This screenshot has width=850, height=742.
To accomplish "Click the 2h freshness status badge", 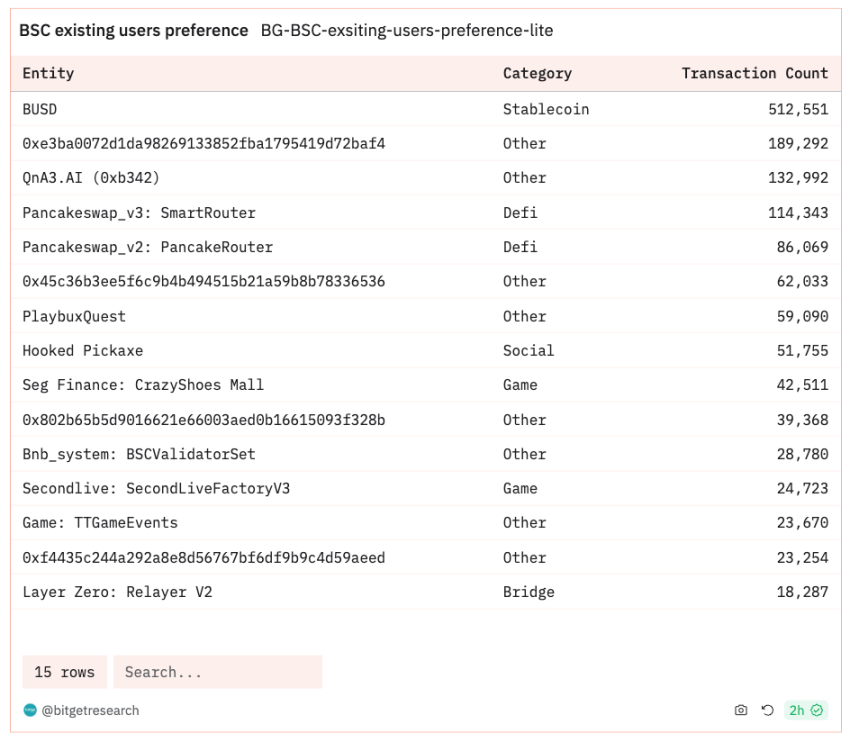I will (805, 710).
